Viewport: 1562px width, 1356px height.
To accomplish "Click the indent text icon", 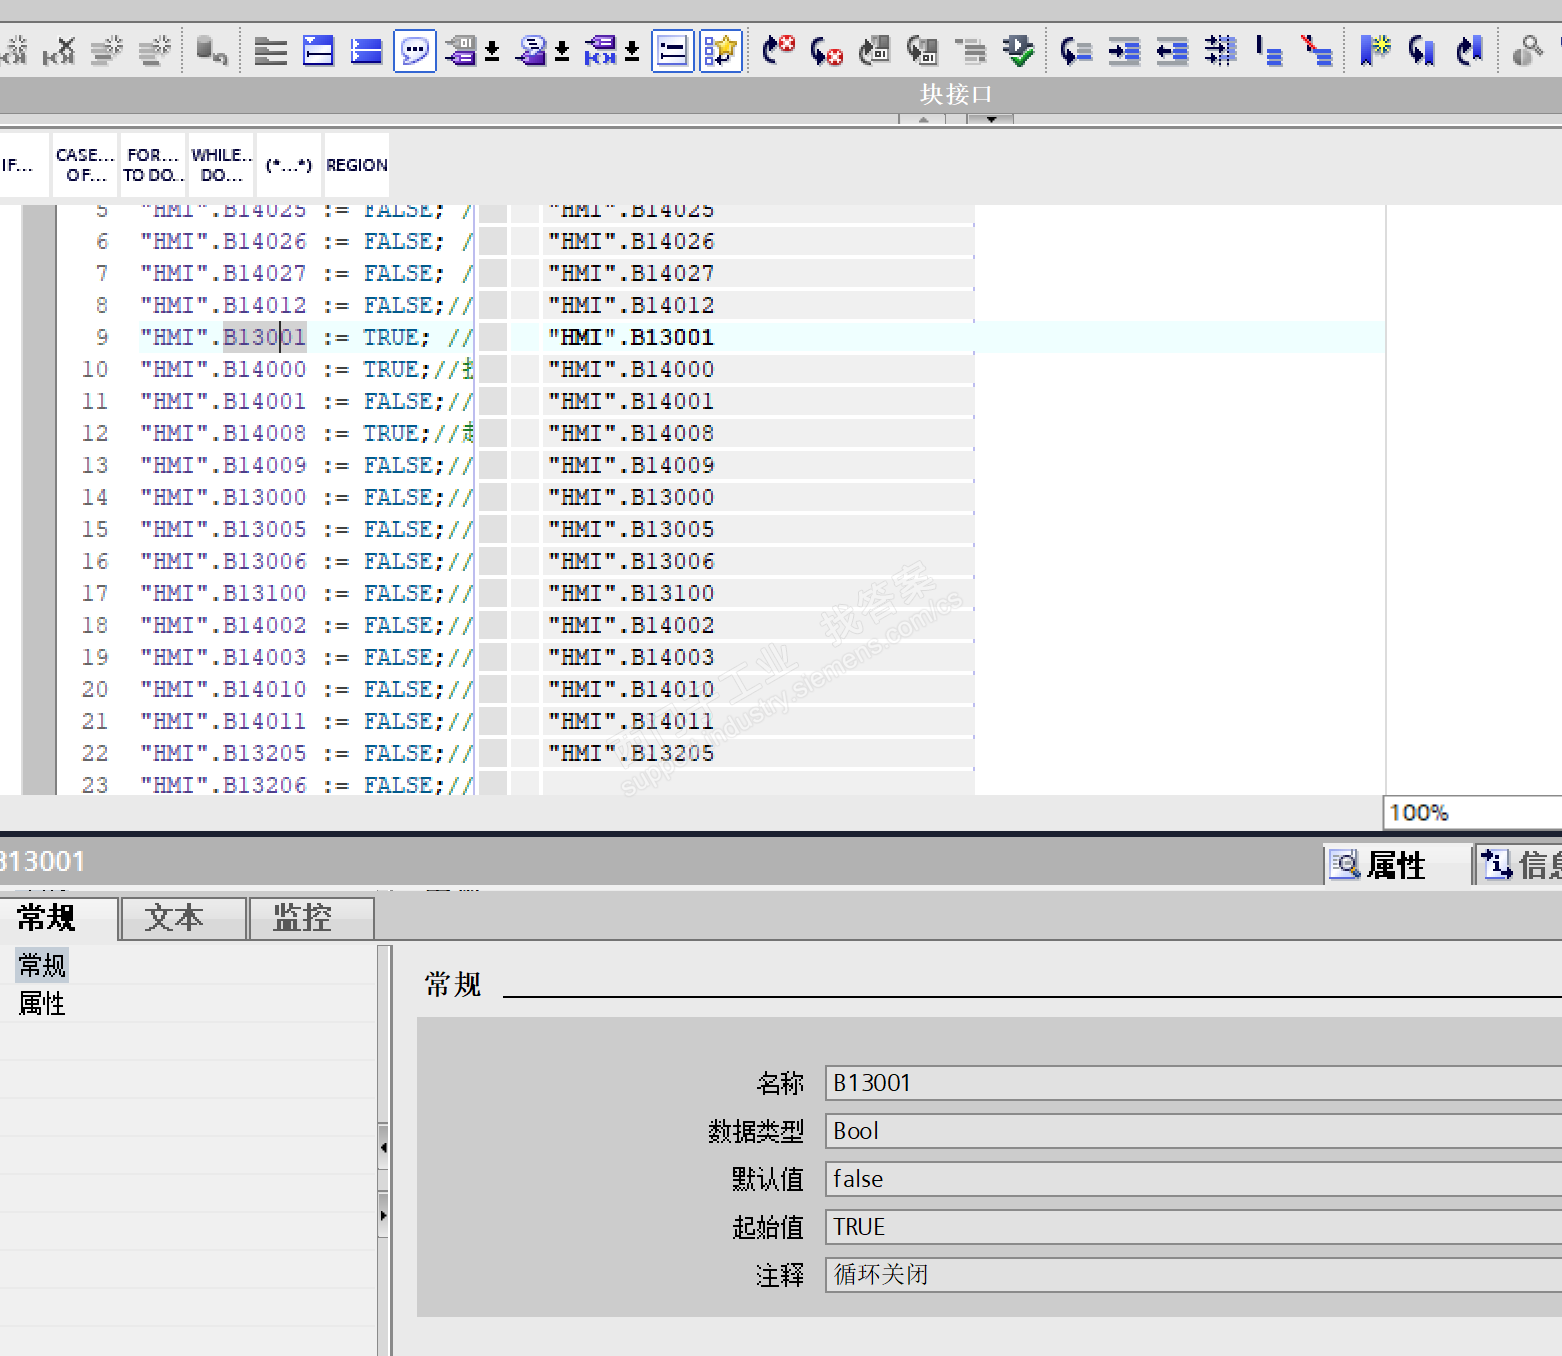I will (x=1124, y=50).
